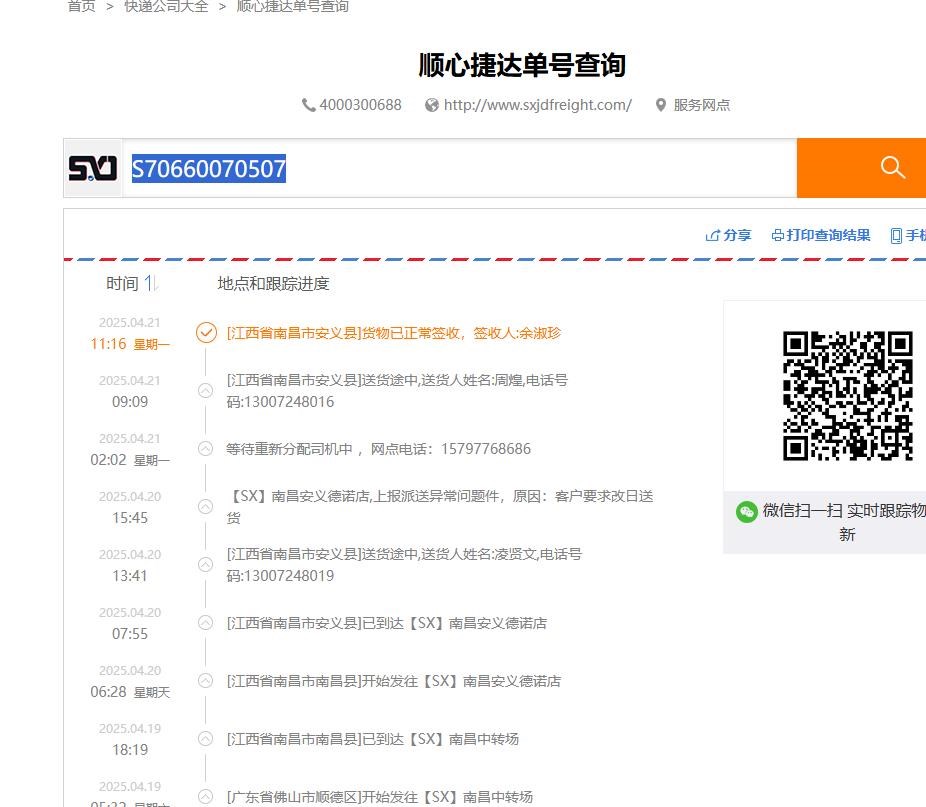Click the orange signed checkmark icon
The image size is (926, 807).
pos(206,333)
